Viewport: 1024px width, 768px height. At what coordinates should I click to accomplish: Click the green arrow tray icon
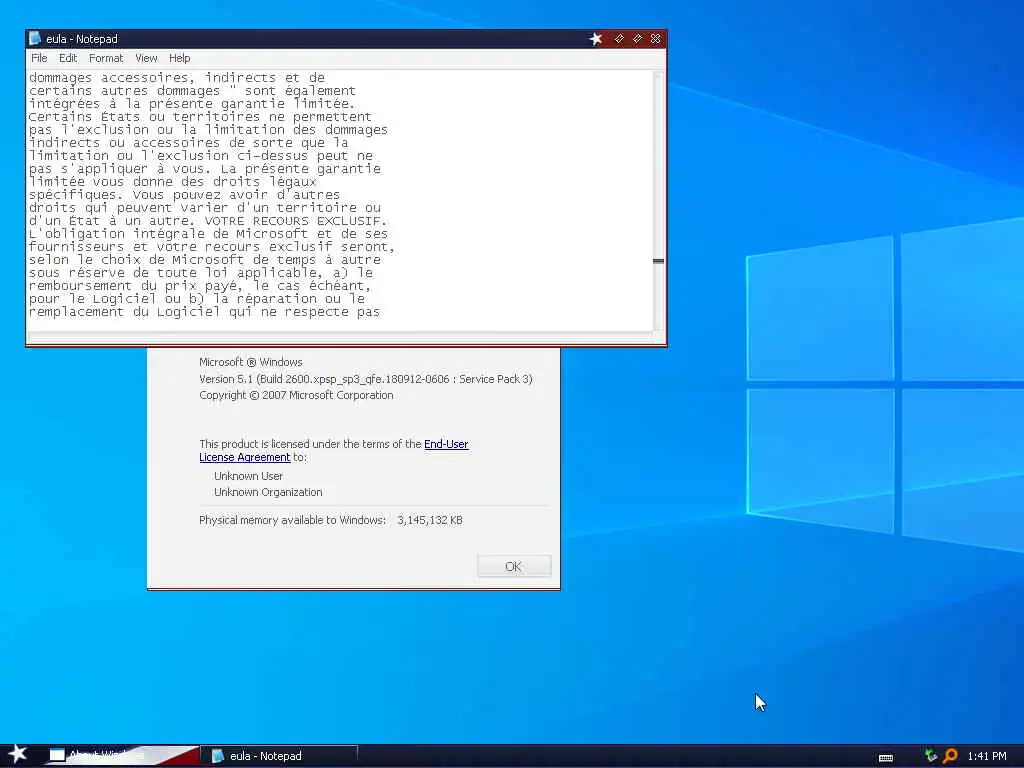click(931, 756)
